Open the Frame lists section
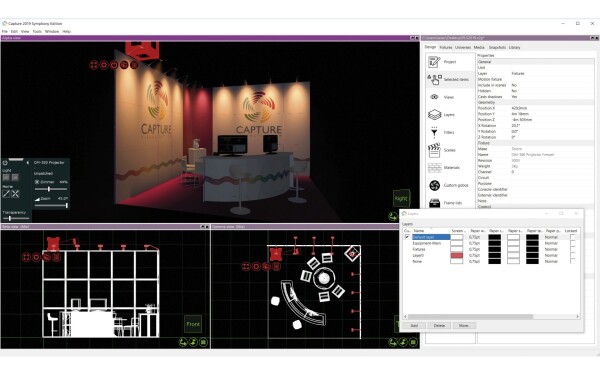The height and width of the screenshot is (375, 600). [x=450, y=203]
